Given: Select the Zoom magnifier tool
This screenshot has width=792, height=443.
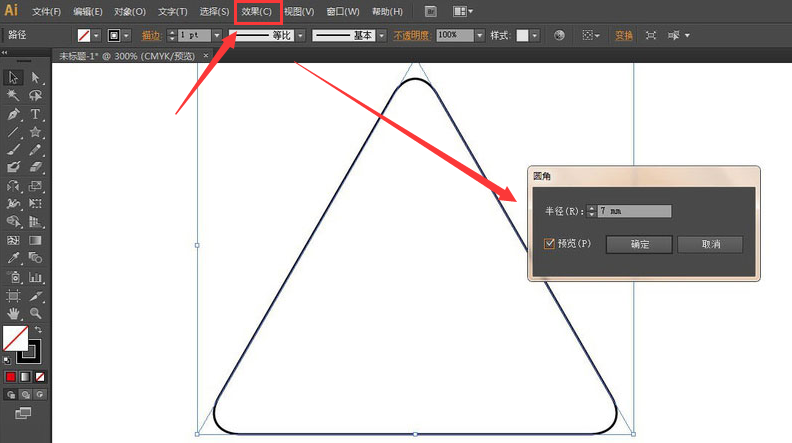Looking at the screenshot, I should point(36,313).
